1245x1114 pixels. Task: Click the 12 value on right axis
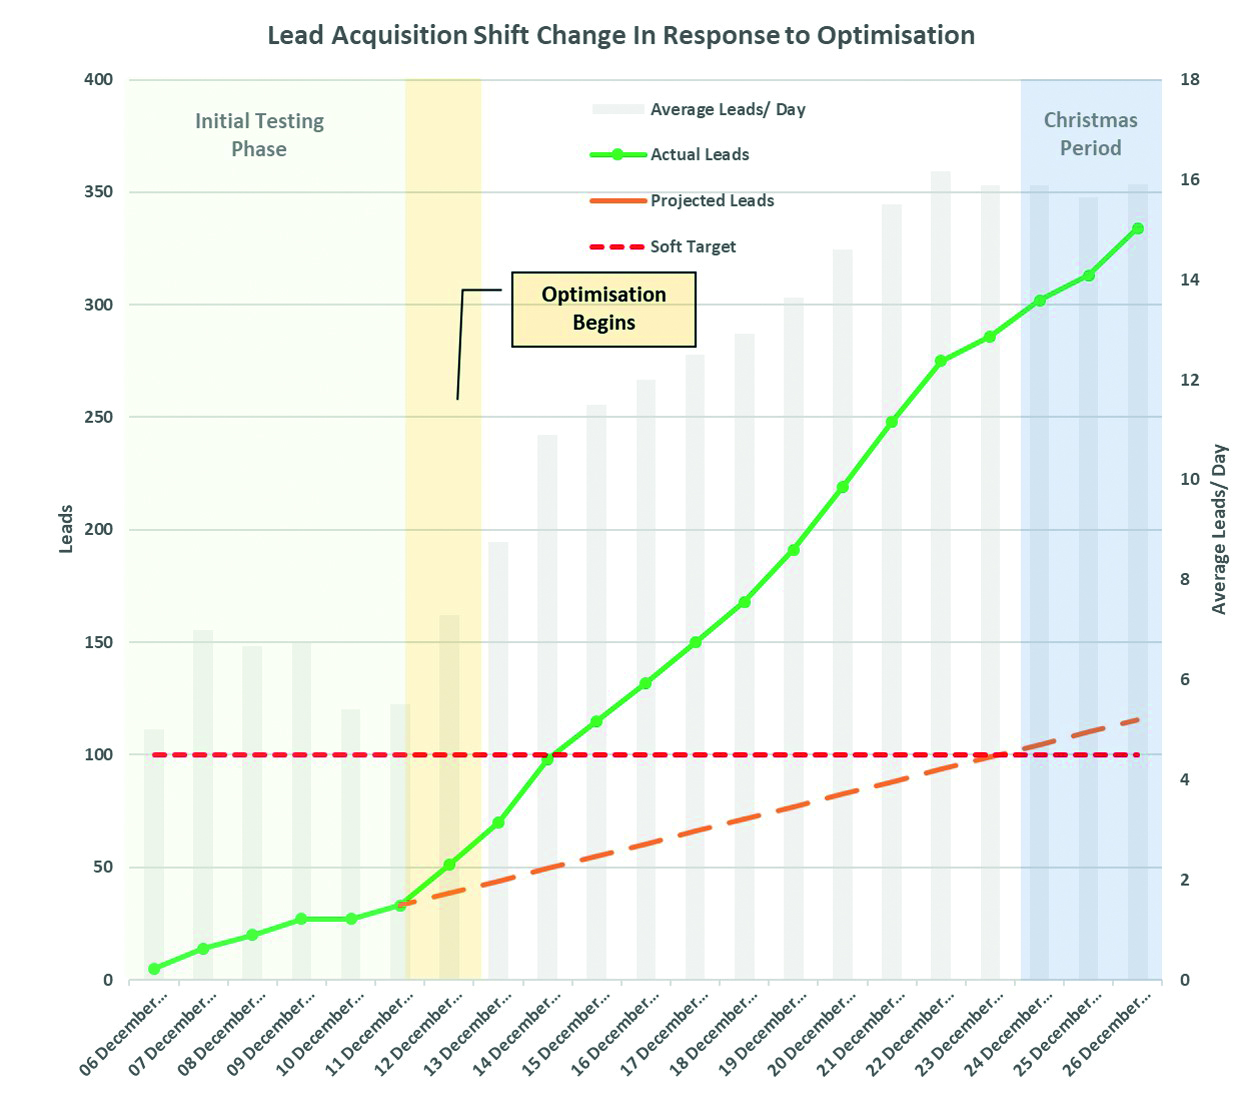click(x=1190, y=379)
